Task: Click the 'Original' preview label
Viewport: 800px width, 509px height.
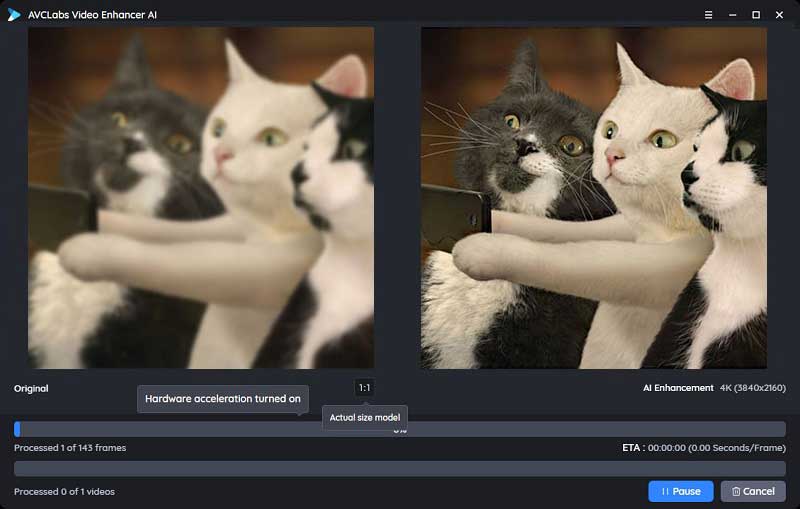Action: pos(31,389)
